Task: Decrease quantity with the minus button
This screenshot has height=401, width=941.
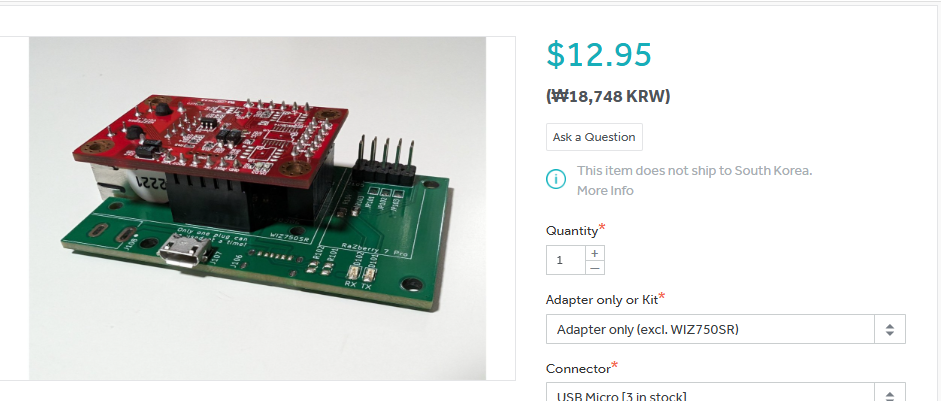Action: tap(595, 268)
